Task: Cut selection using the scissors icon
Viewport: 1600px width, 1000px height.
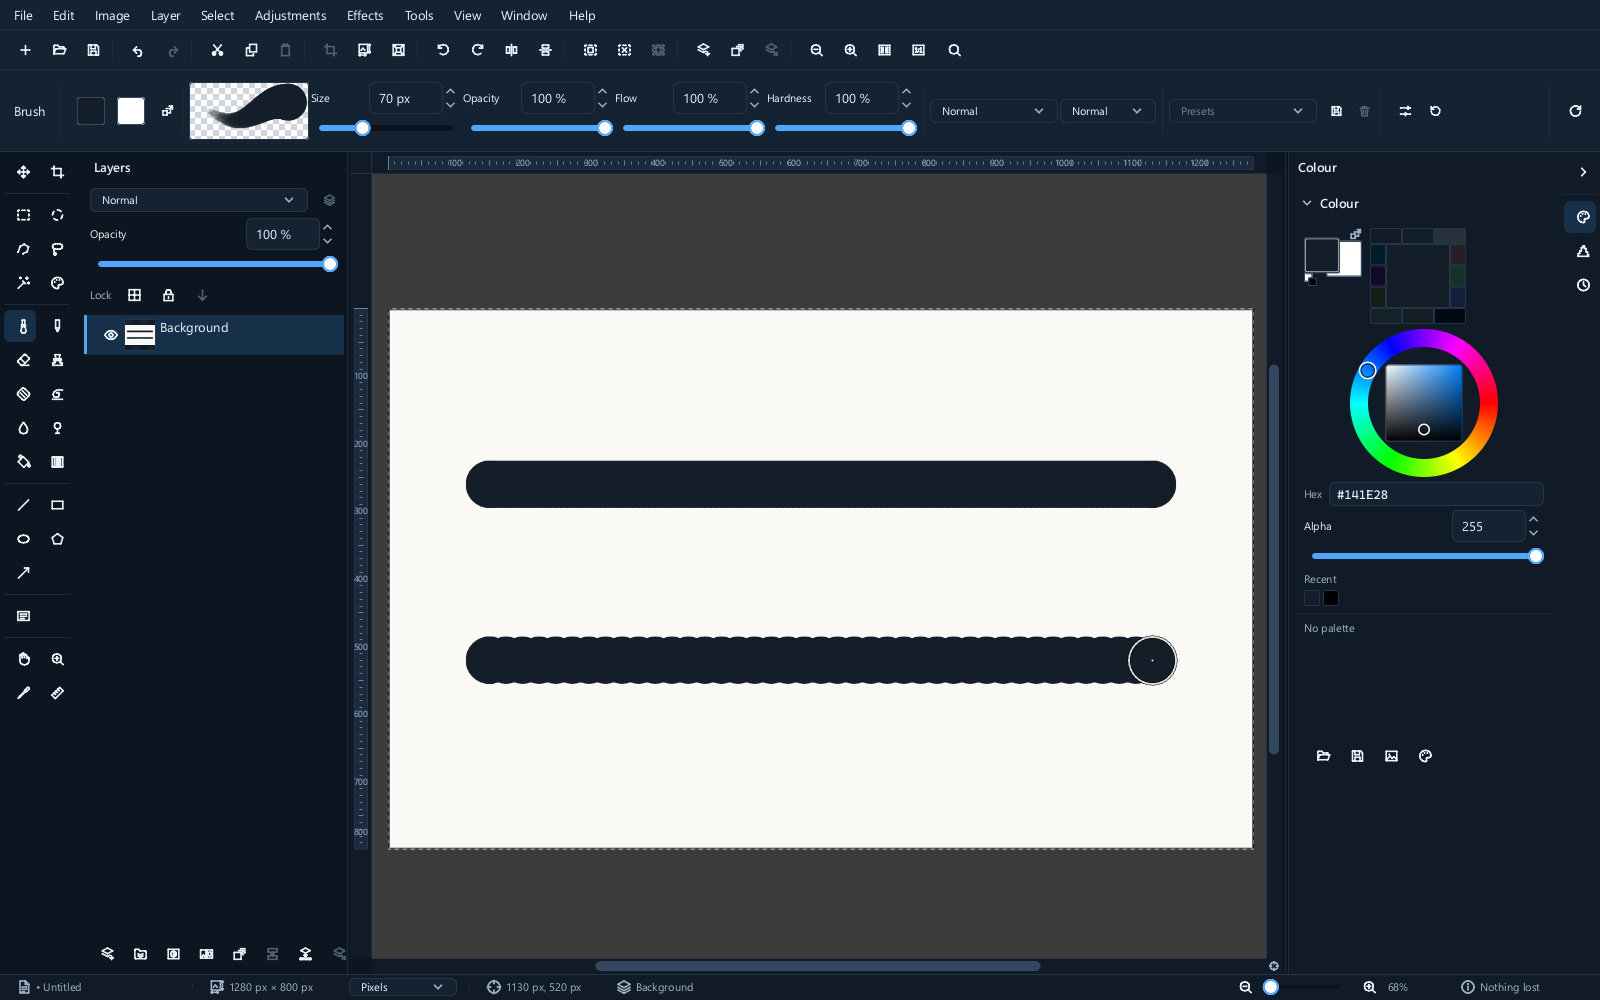Action: coord(217,50)
